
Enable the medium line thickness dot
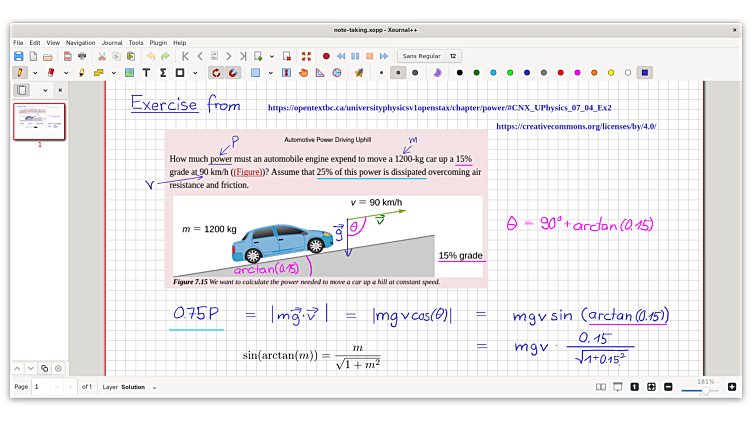coord(399,72)
